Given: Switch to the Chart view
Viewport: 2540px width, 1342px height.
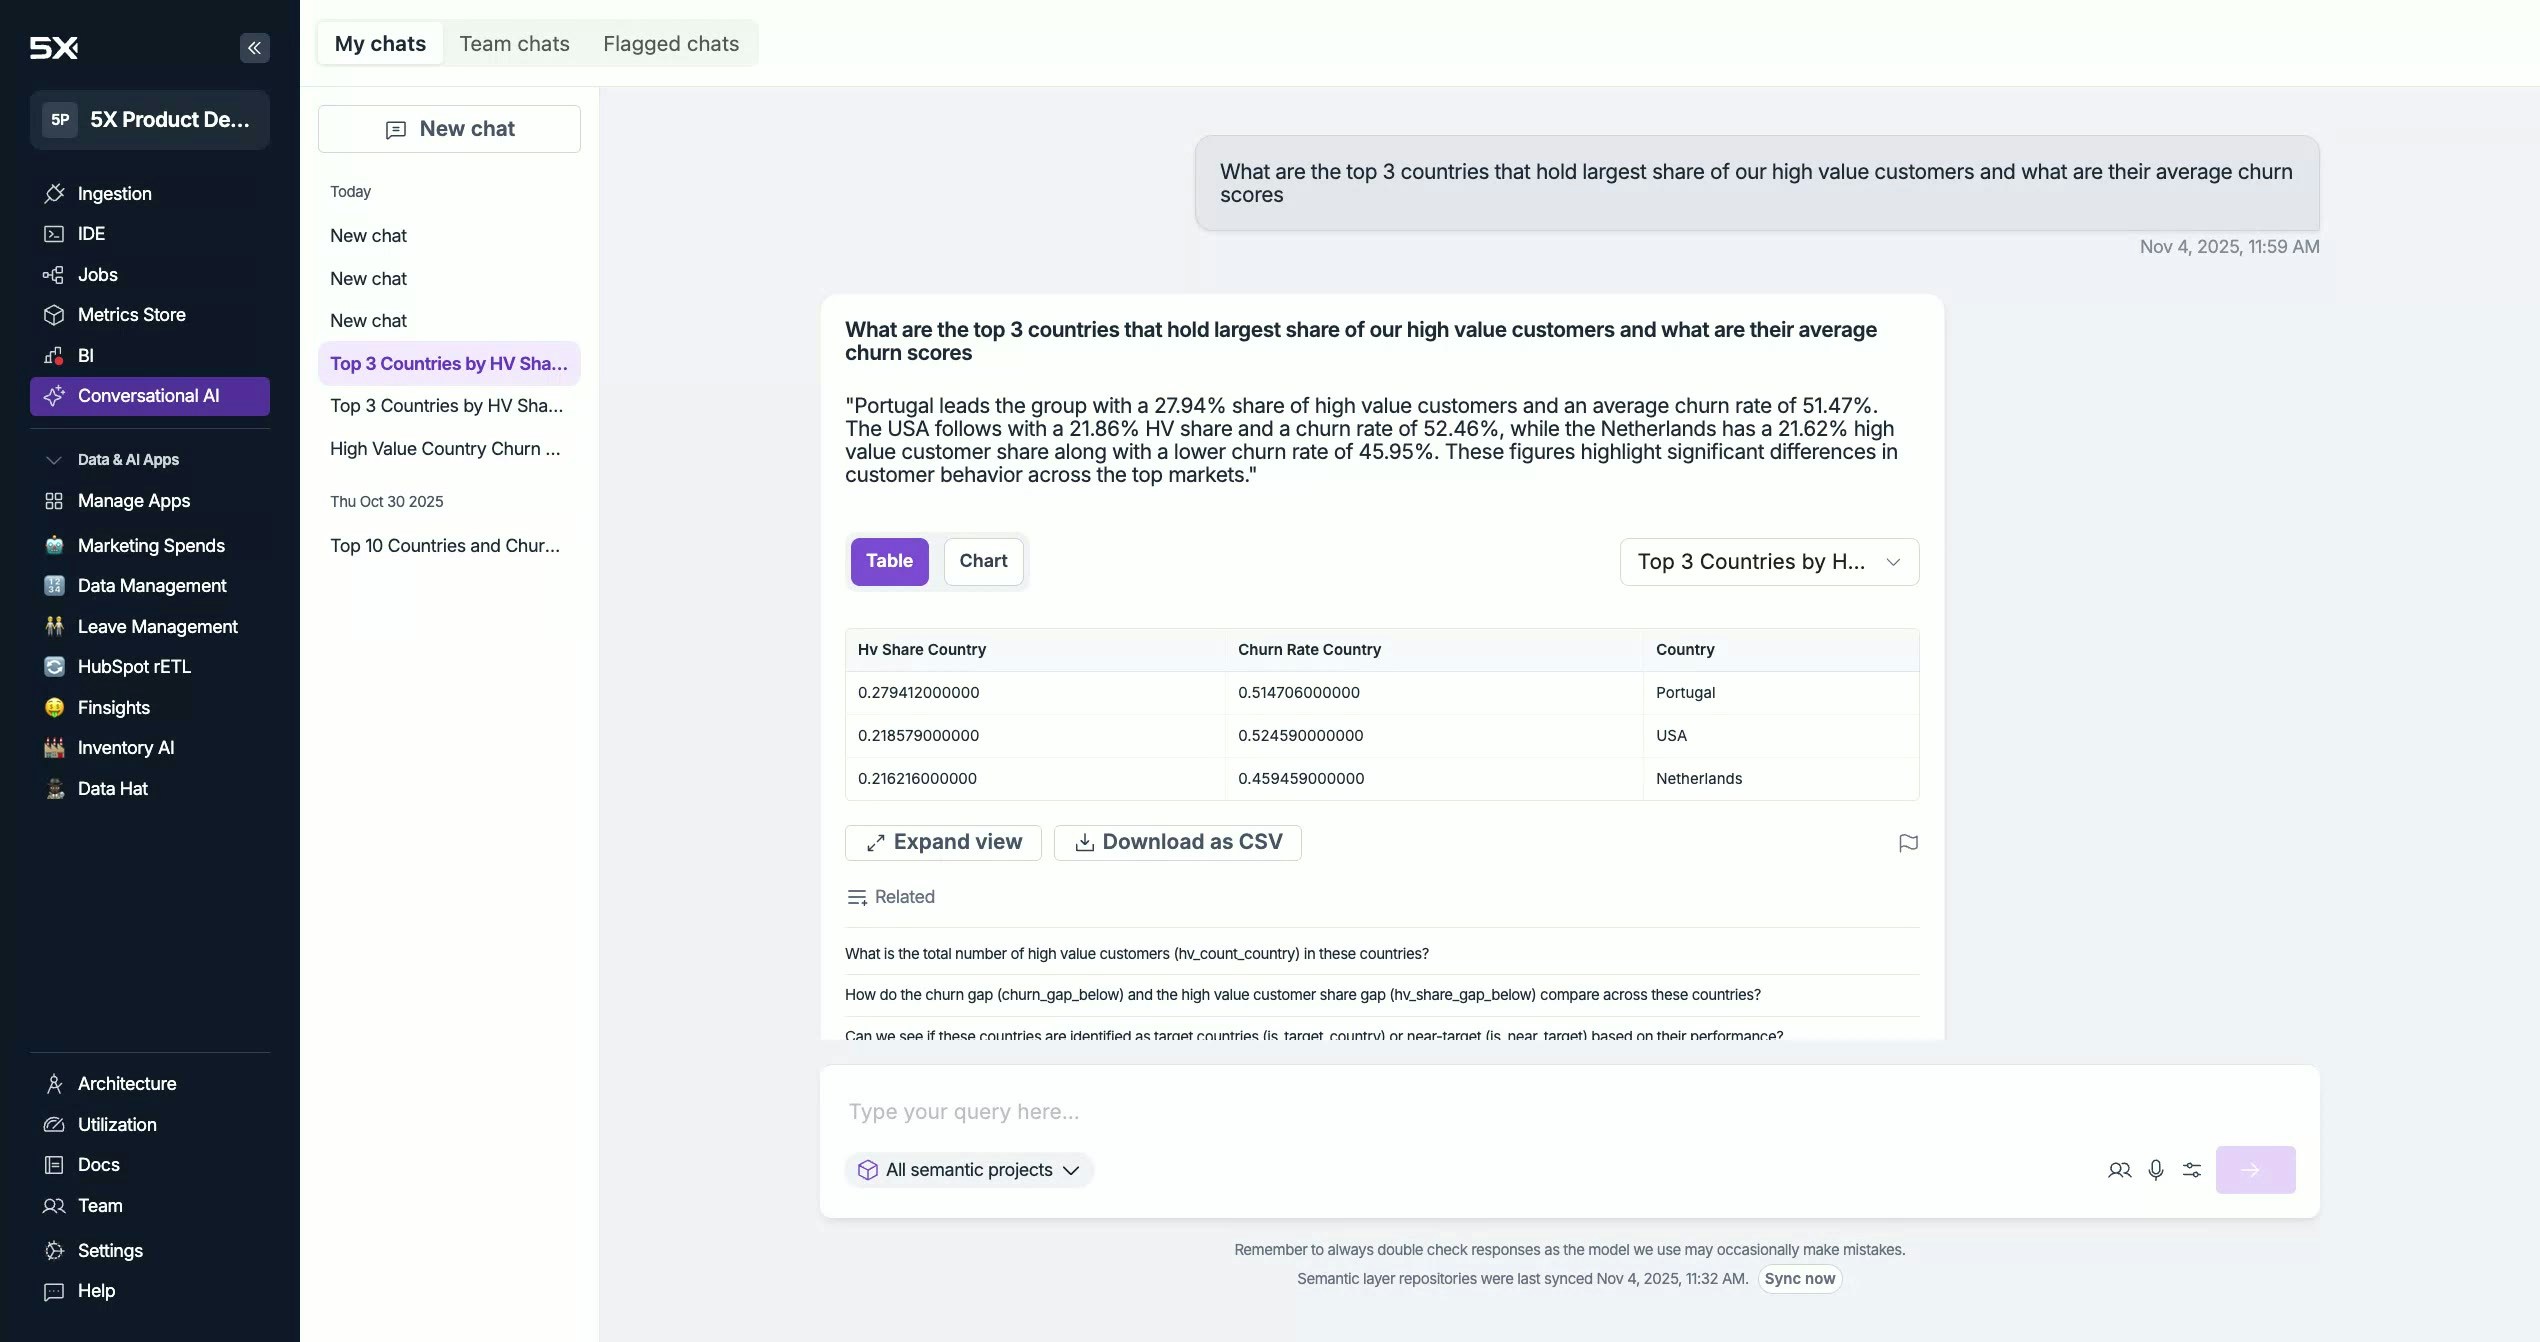Looking at the screenshot, I should pyautogui.click(x=982, y=561).
